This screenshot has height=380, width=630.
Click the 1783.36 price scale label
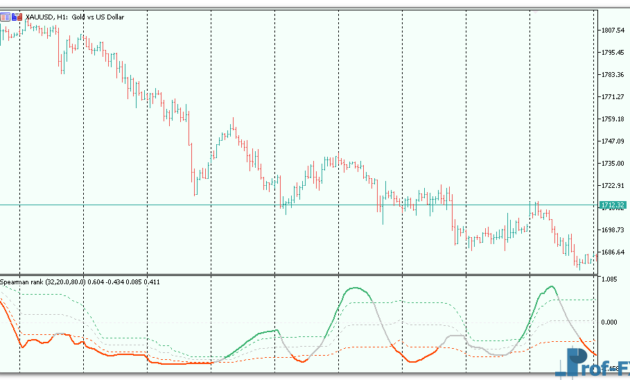point(613,74)
